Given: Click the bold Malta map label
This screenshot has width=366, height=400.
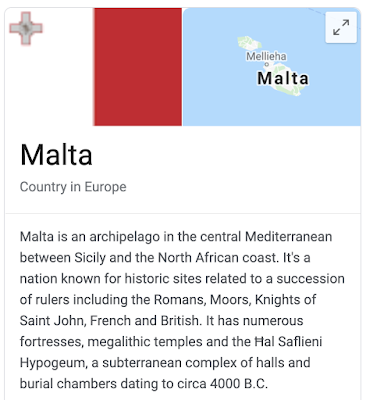Looking at the screenshot, I should tap(283, 78).
